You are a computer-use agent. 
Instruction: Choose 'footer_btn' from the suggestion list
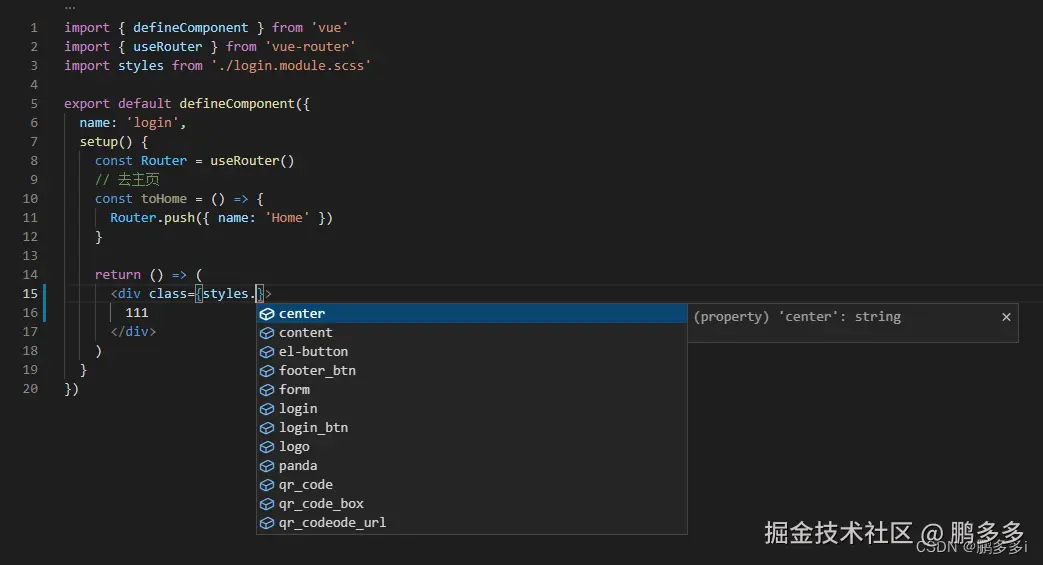click(472, 371)
